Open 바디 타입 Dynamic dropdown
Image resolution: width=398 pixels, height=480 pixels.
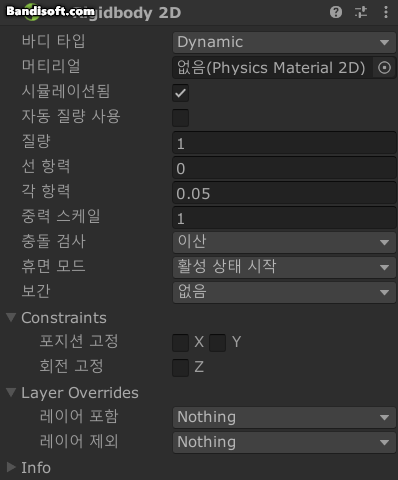[284, 42]
